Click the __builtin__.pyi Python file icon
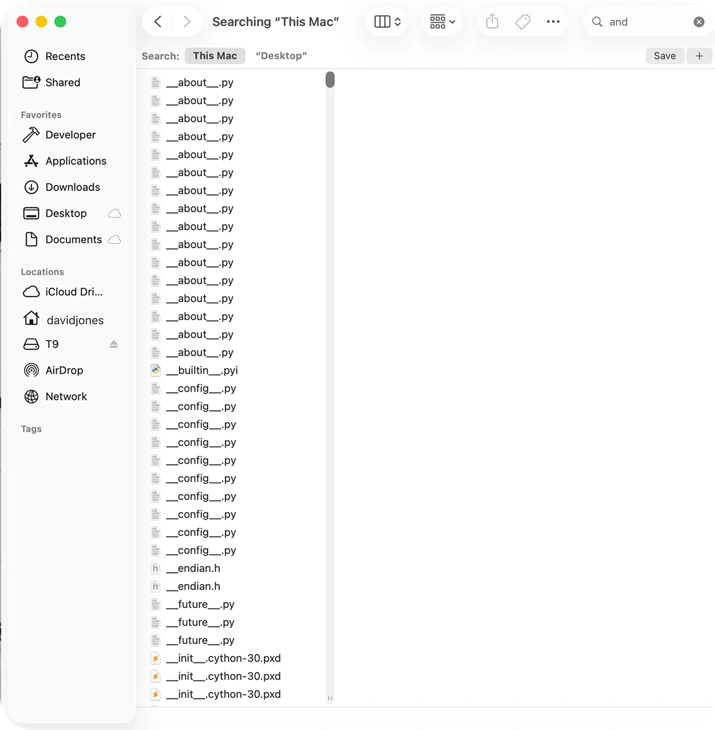The width and height of the screenshot is (715, 730). pos(155,370)
